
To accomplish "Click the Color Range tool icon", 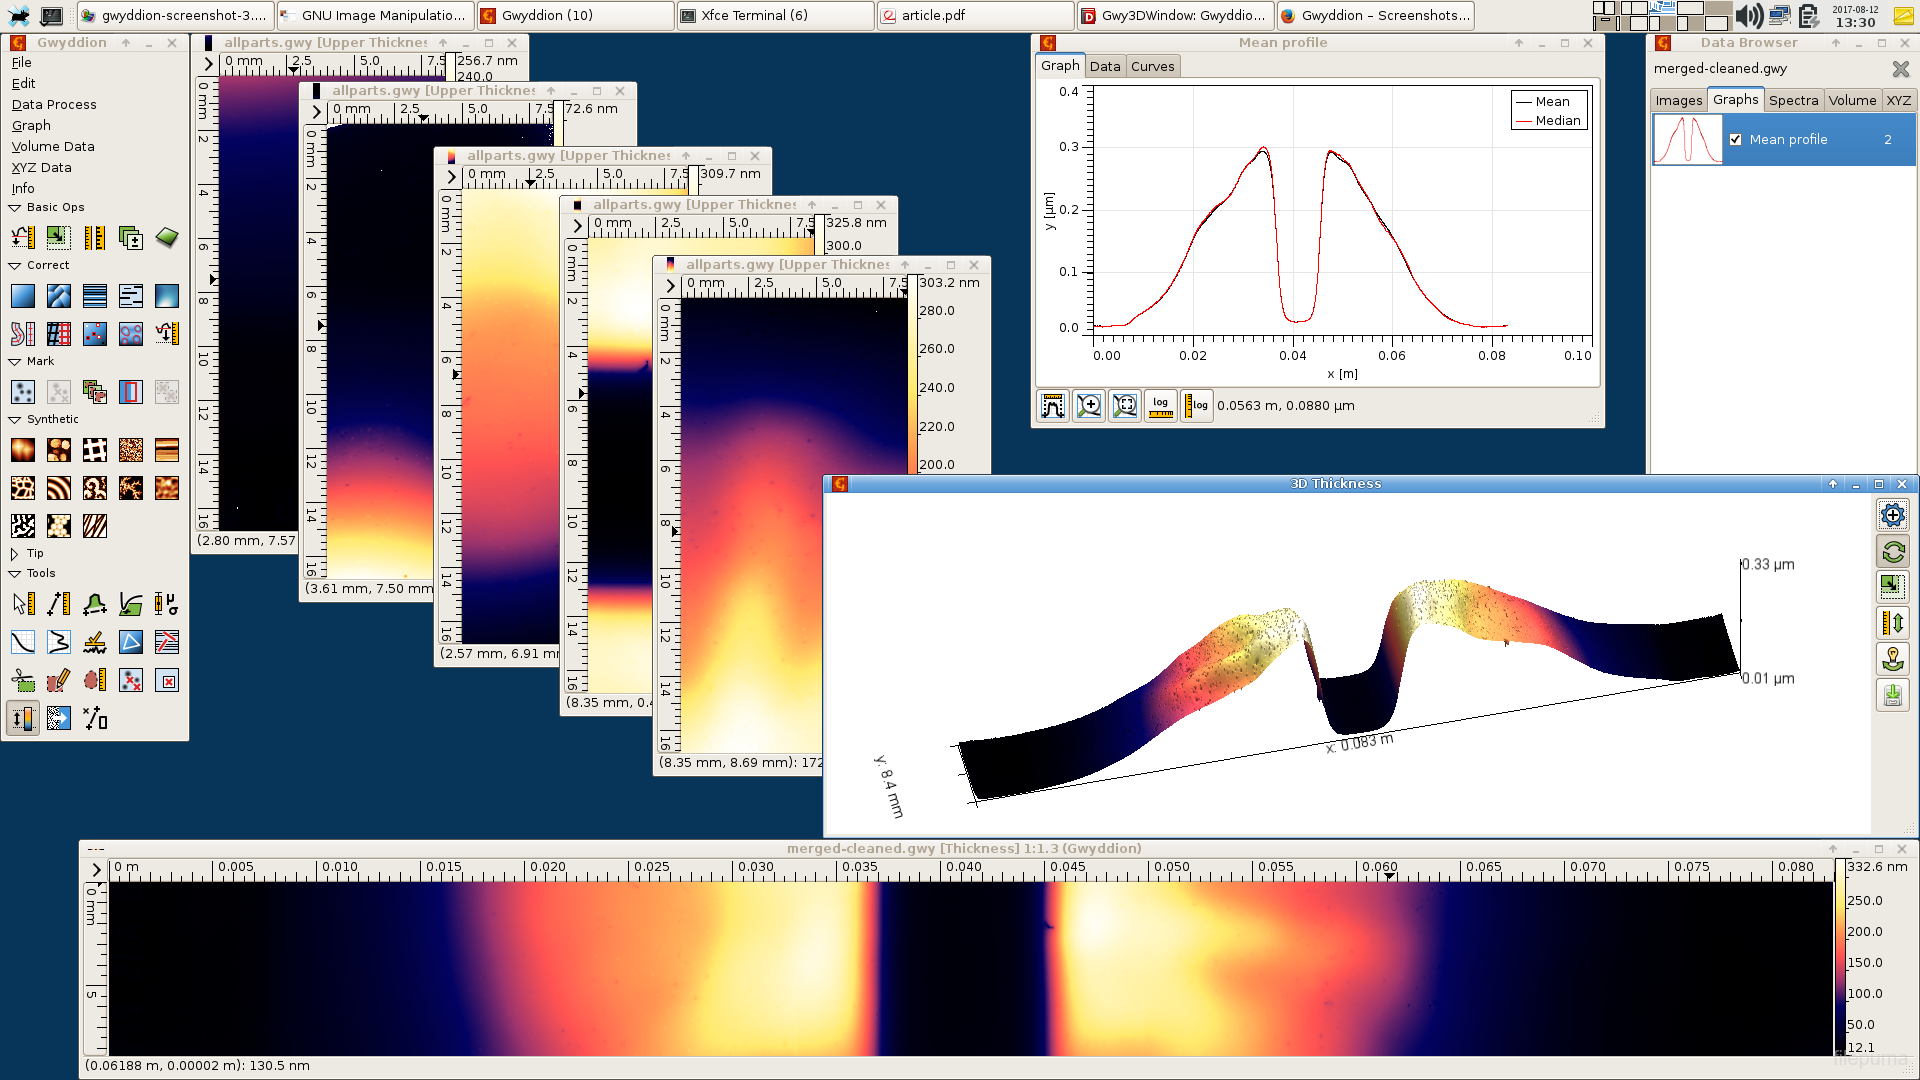I will 22,718.
